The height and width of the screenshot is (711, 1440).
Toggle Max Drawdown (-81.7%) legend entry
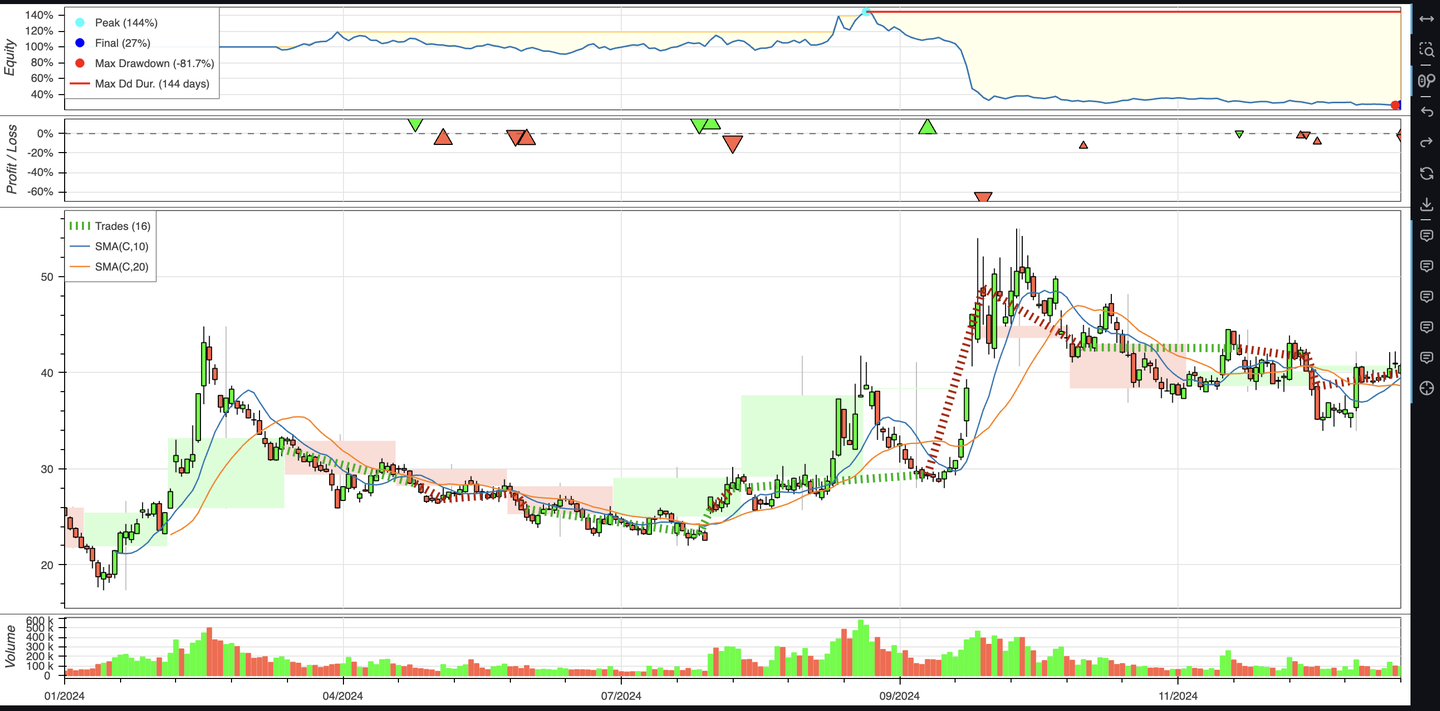[x=143, y=63]
